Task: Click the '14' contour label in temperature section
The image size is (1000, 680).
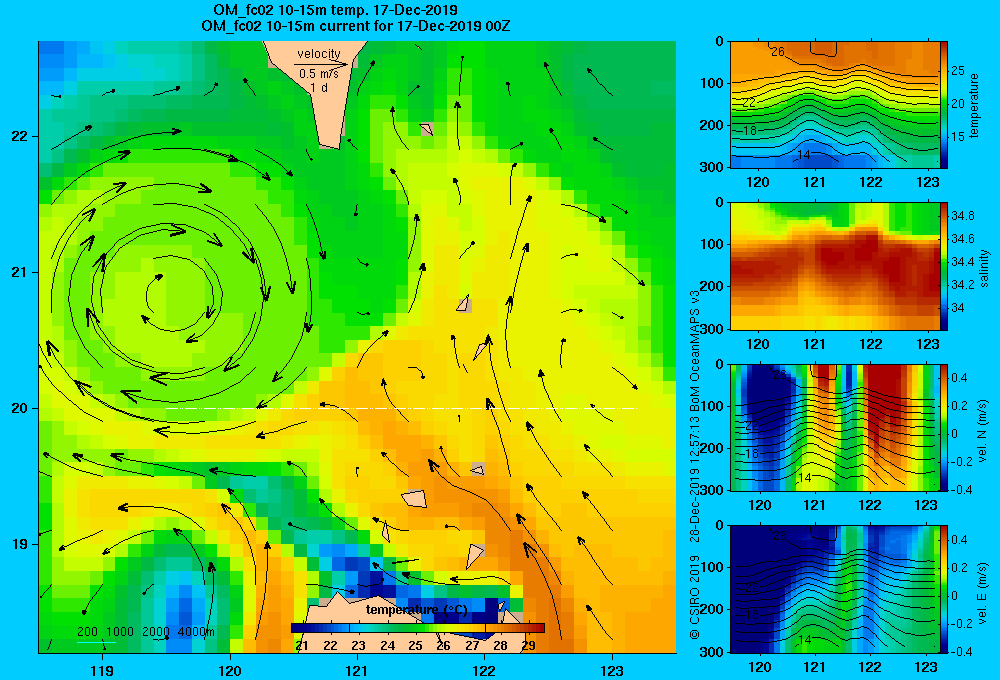Action: (x=804, y=155)
